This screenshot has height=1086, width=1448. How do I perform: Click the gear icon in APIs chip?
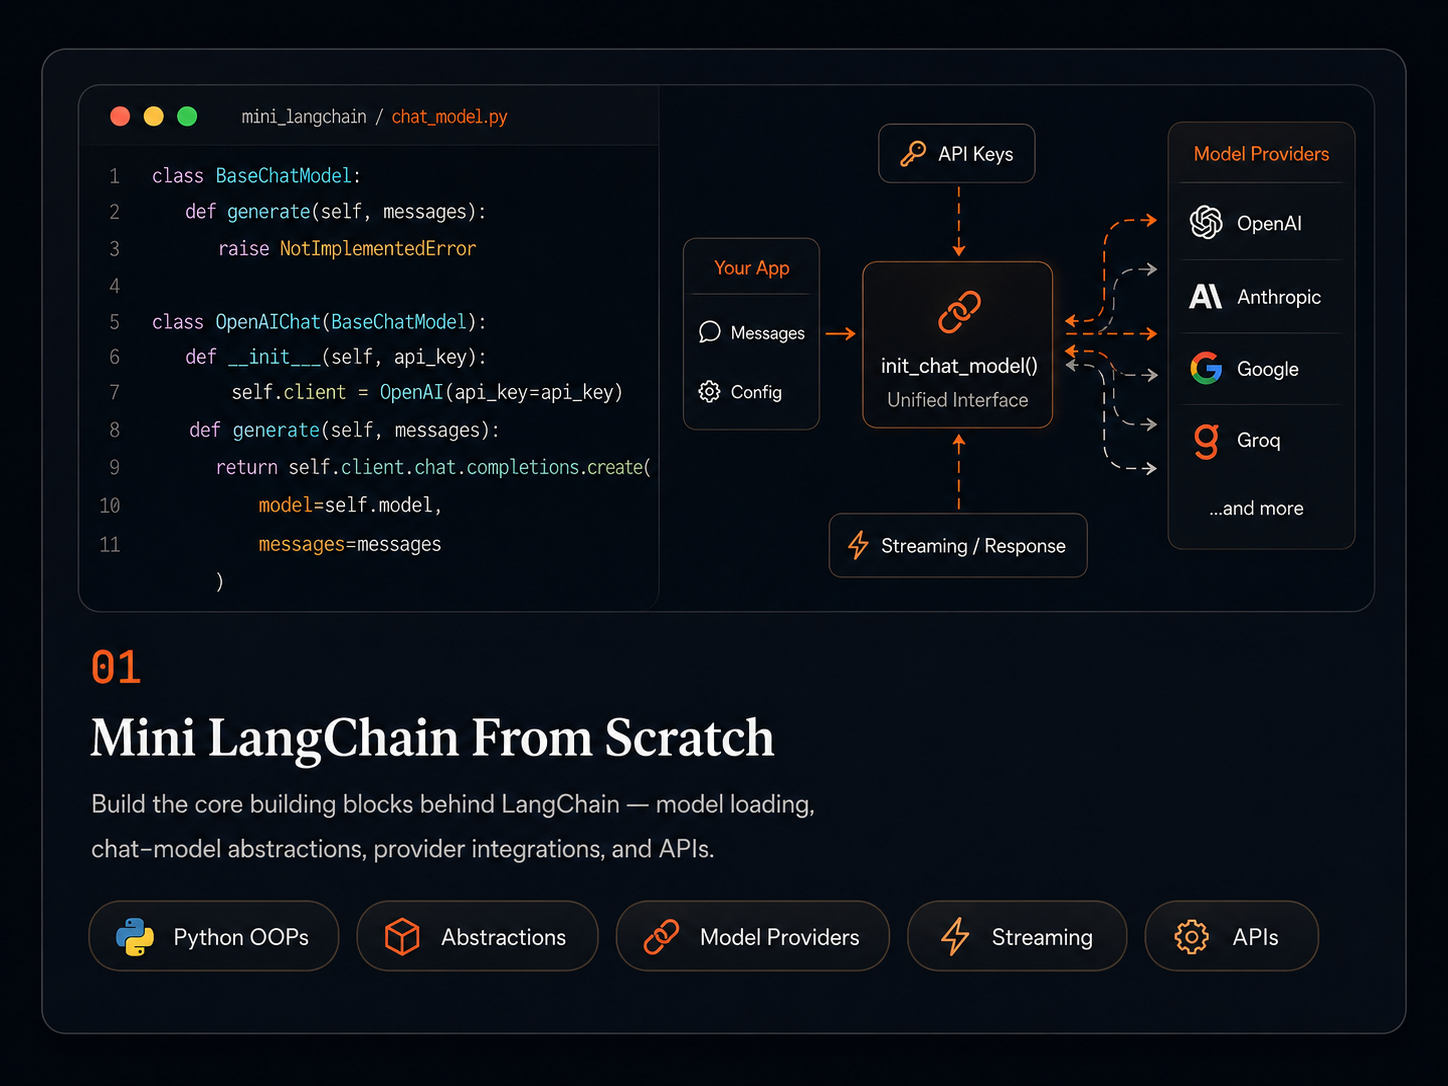click(x=1191, y=936)
